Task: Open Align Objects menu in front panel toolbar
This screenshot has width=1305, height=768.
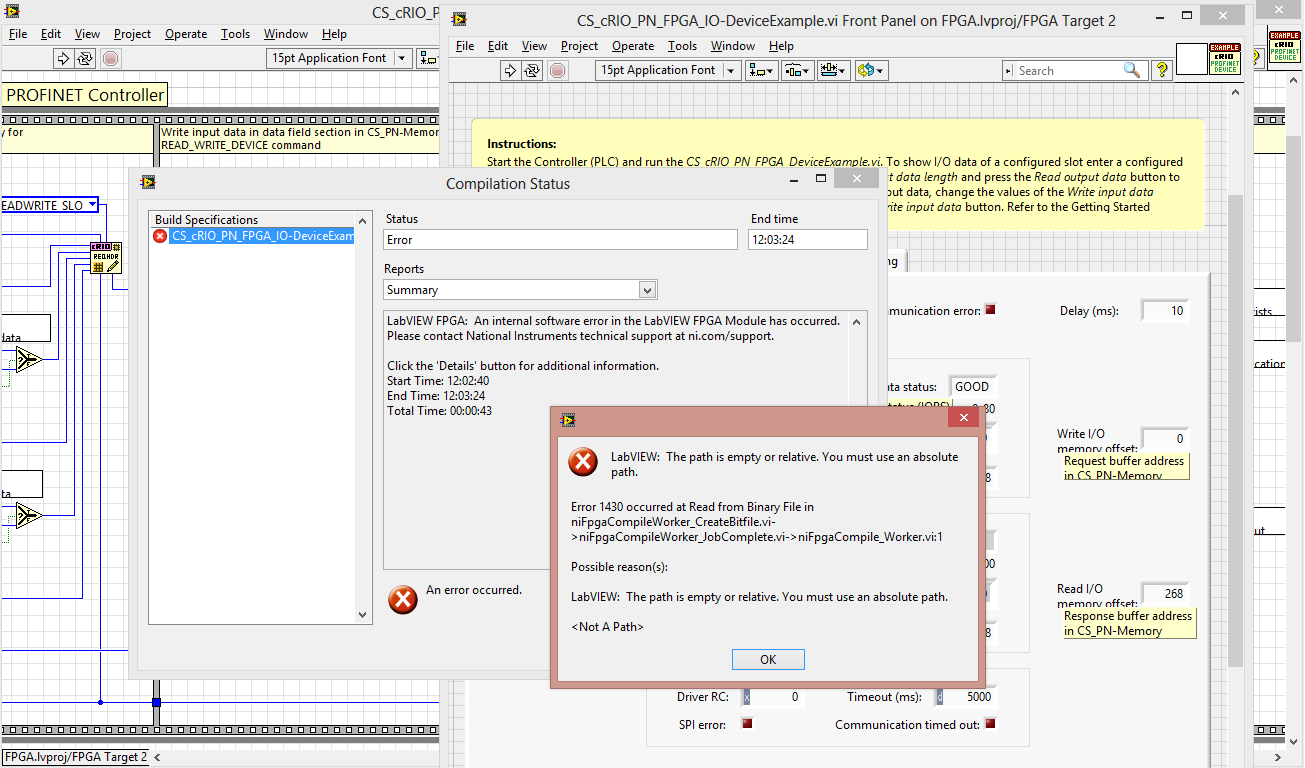Action: [763, 70]
